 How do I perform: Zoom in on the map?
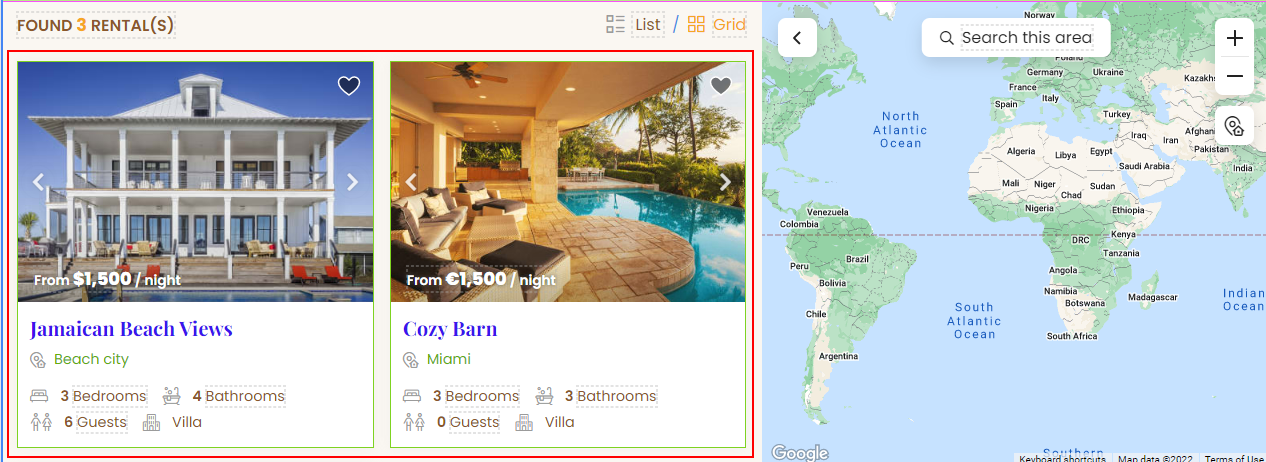pyautogui.click(x=1235, y=38)
